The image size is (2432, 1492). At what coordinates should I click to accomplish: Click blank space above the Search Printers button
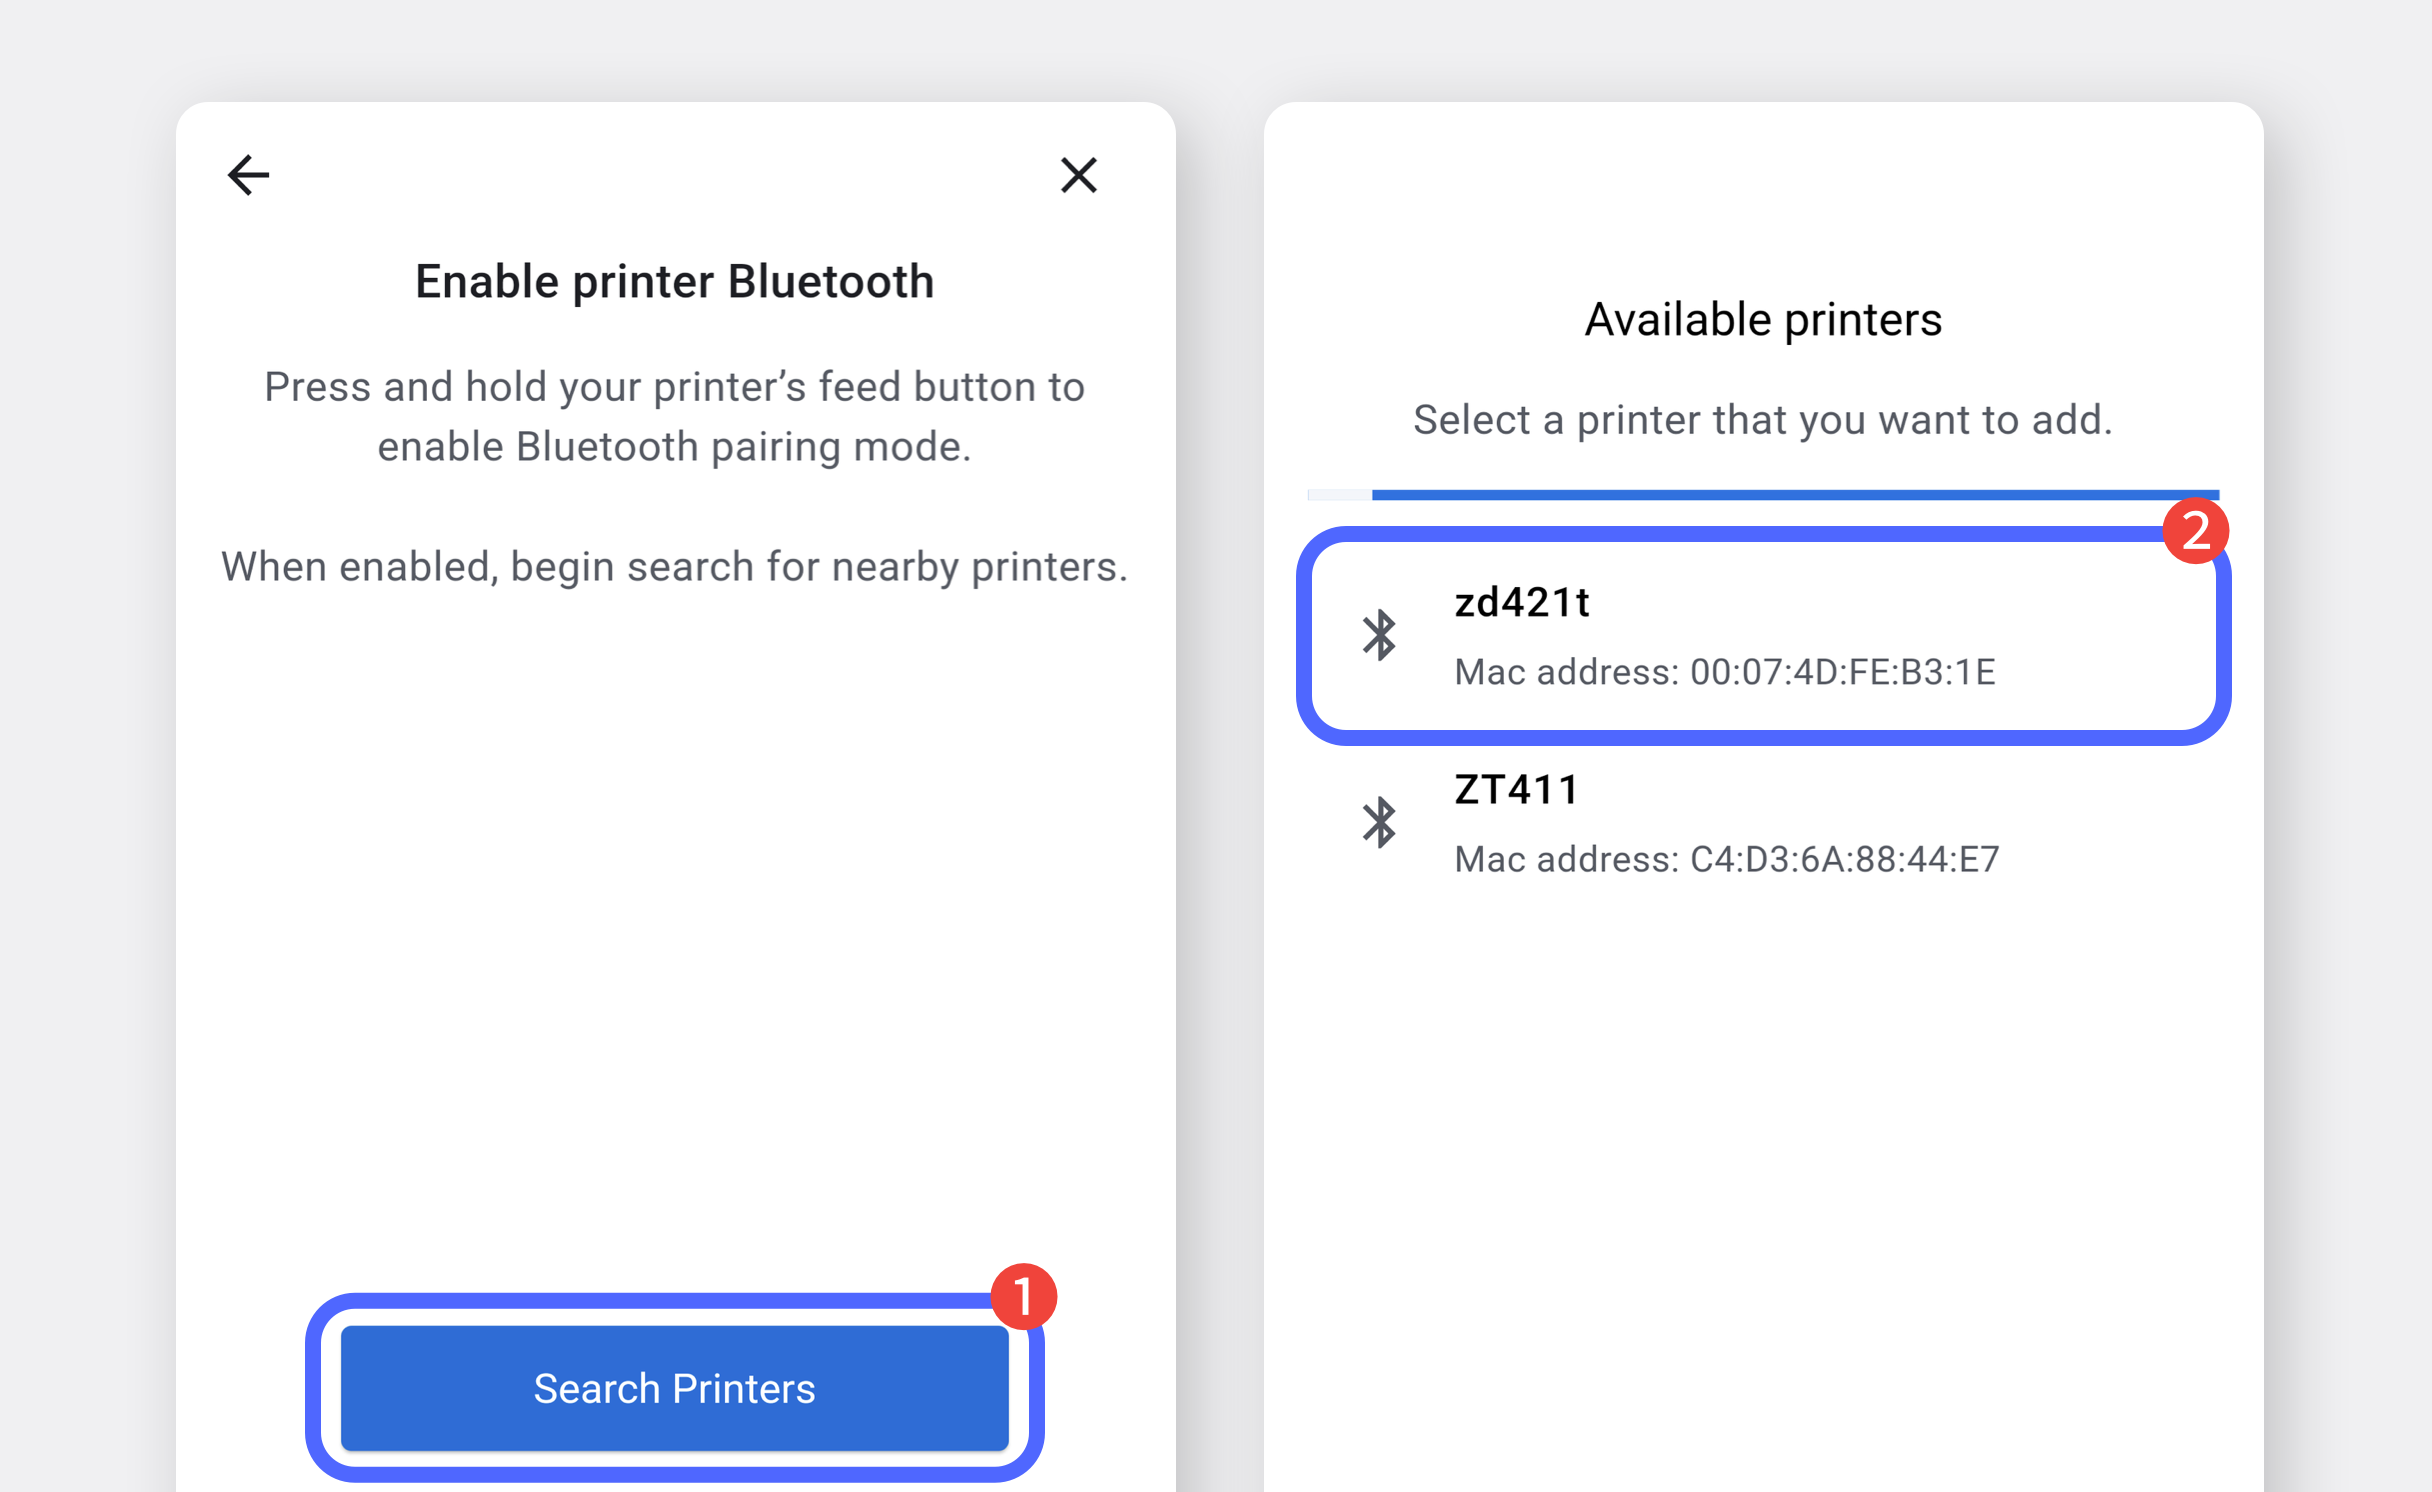pos(674,950)
